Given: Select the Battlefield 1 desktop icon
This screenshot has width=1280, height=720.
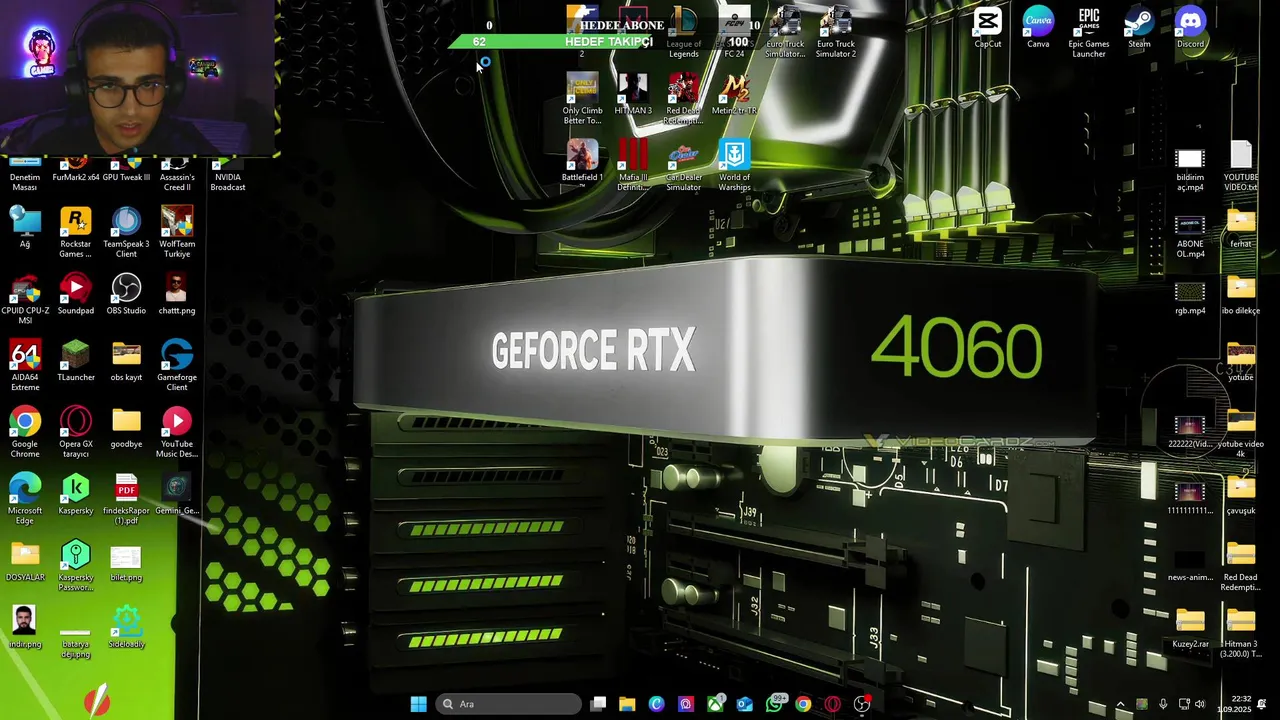Looking at the screenshot, I should [582, 162].
